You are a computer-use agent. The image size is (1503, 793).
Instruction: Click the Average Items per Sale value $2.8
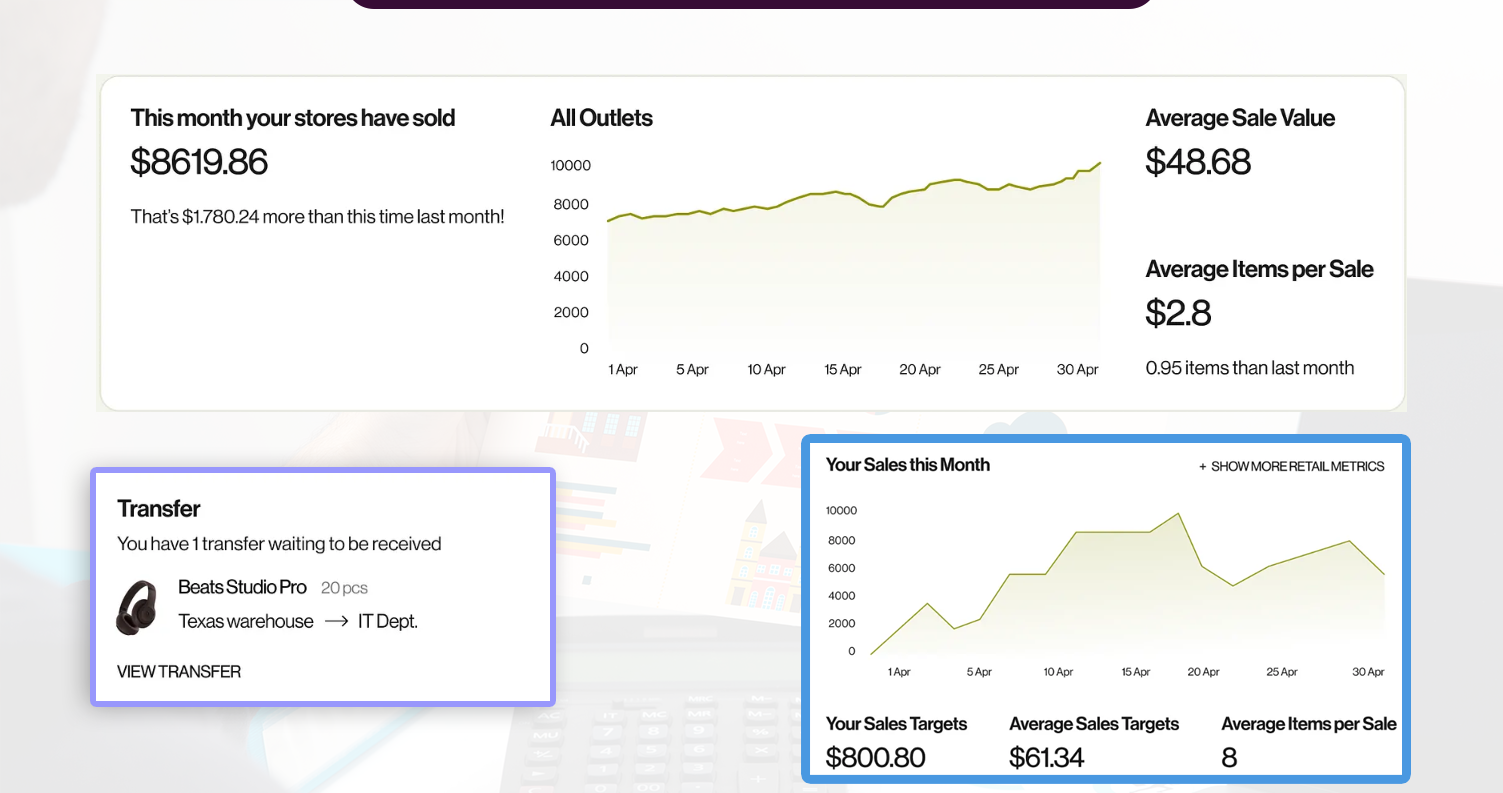click(x=1178, y=313)
